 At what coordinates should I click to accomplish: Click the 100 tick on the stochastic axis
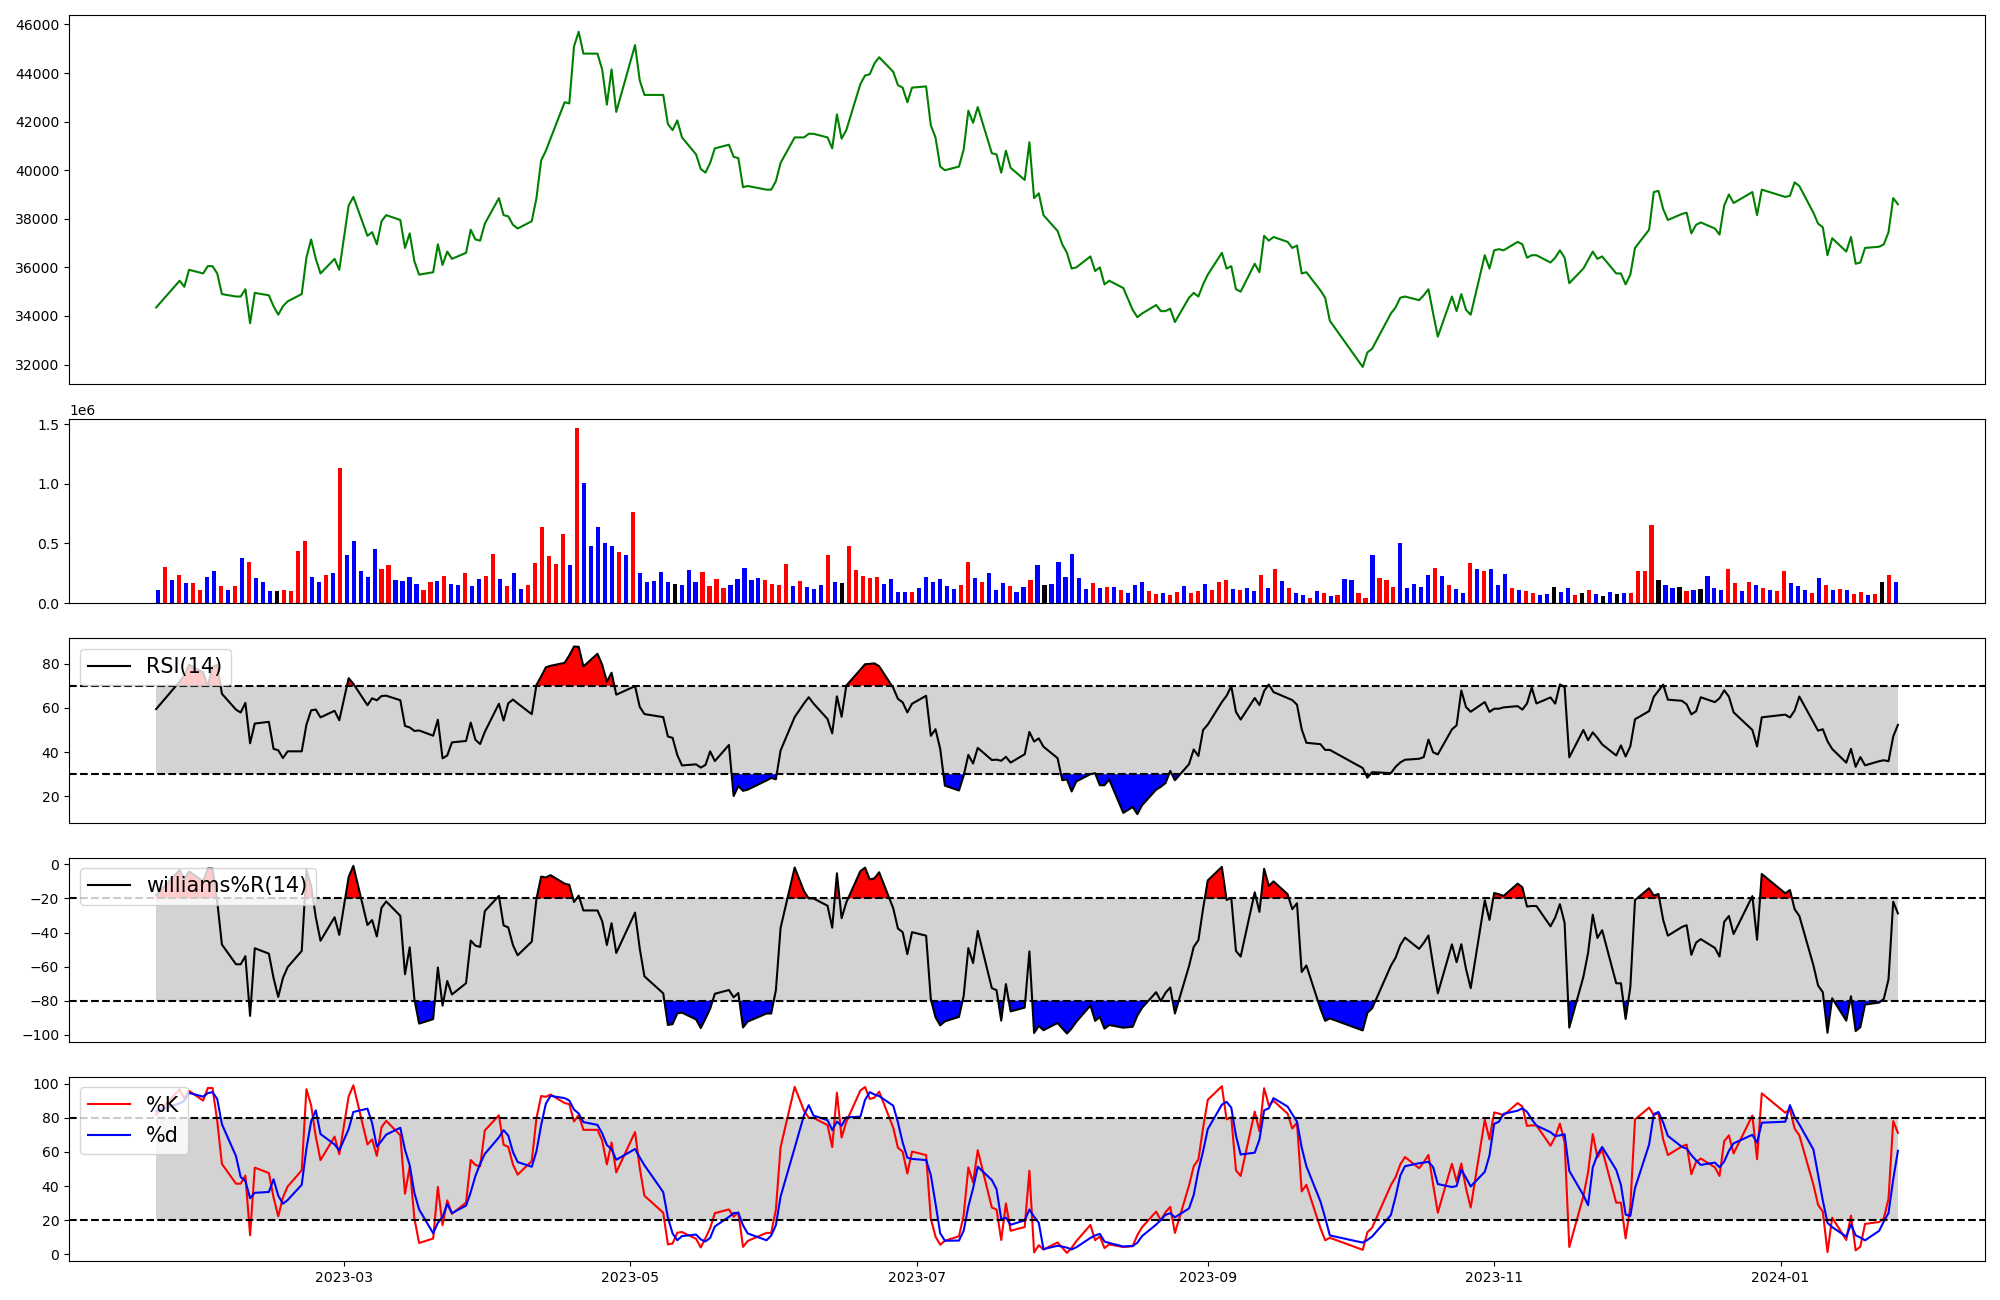click(x=48, y=1084)
